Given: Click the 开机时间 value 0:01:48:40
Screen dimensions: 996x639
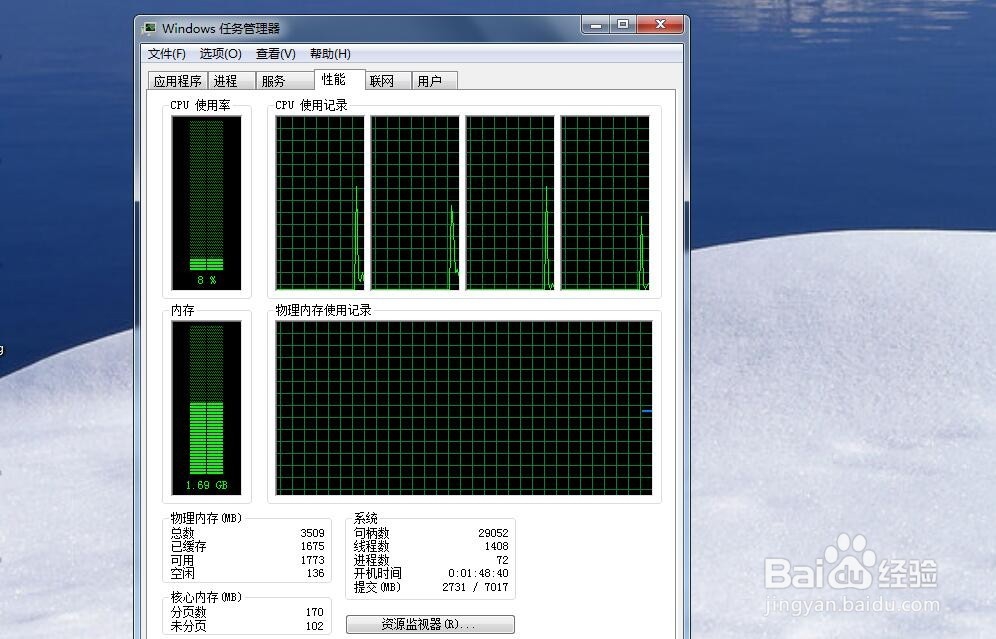Looking at the screenshot, I should point(478,573).
